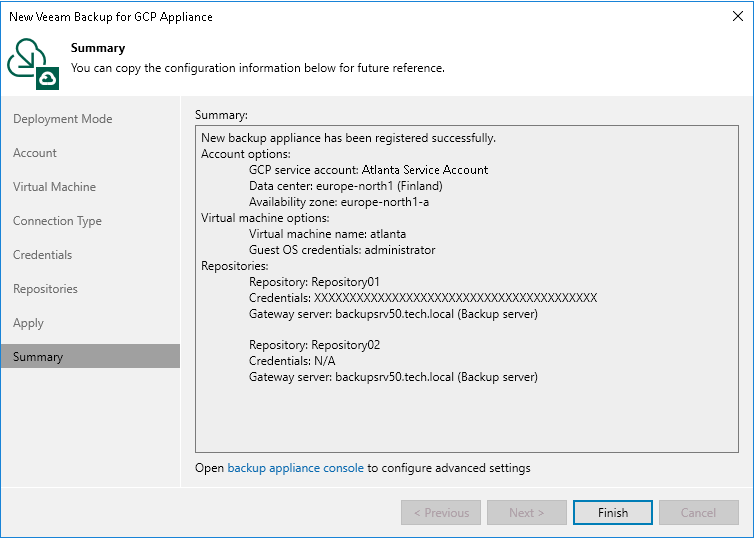Select the Deployment Mode step

point(63,119)
